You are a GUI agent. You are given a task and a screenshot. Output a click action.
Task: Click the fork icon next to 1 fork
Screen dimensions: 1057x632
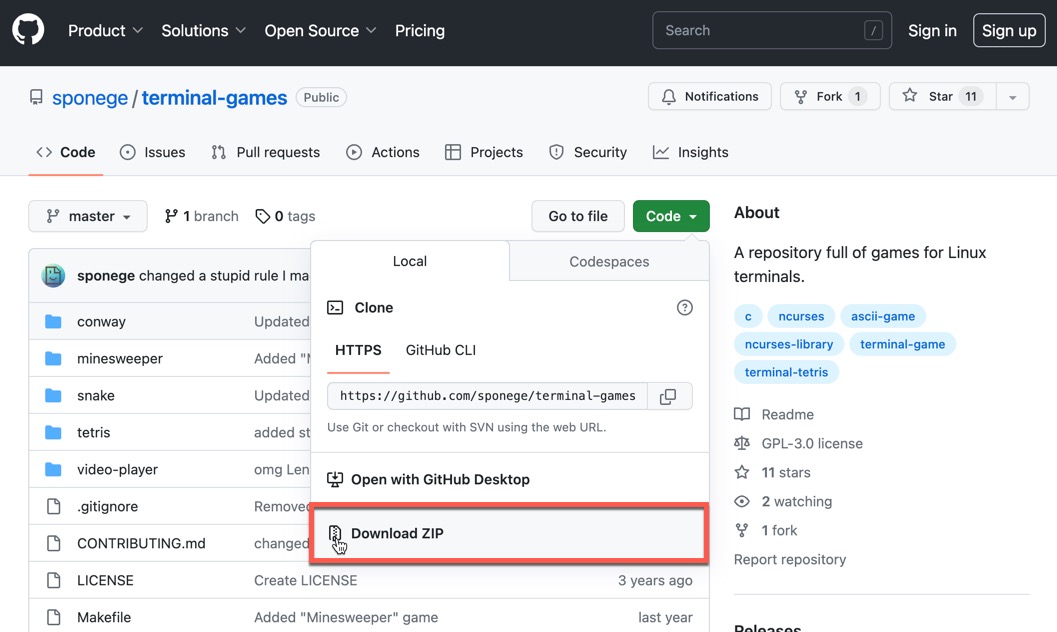point(742,530)
